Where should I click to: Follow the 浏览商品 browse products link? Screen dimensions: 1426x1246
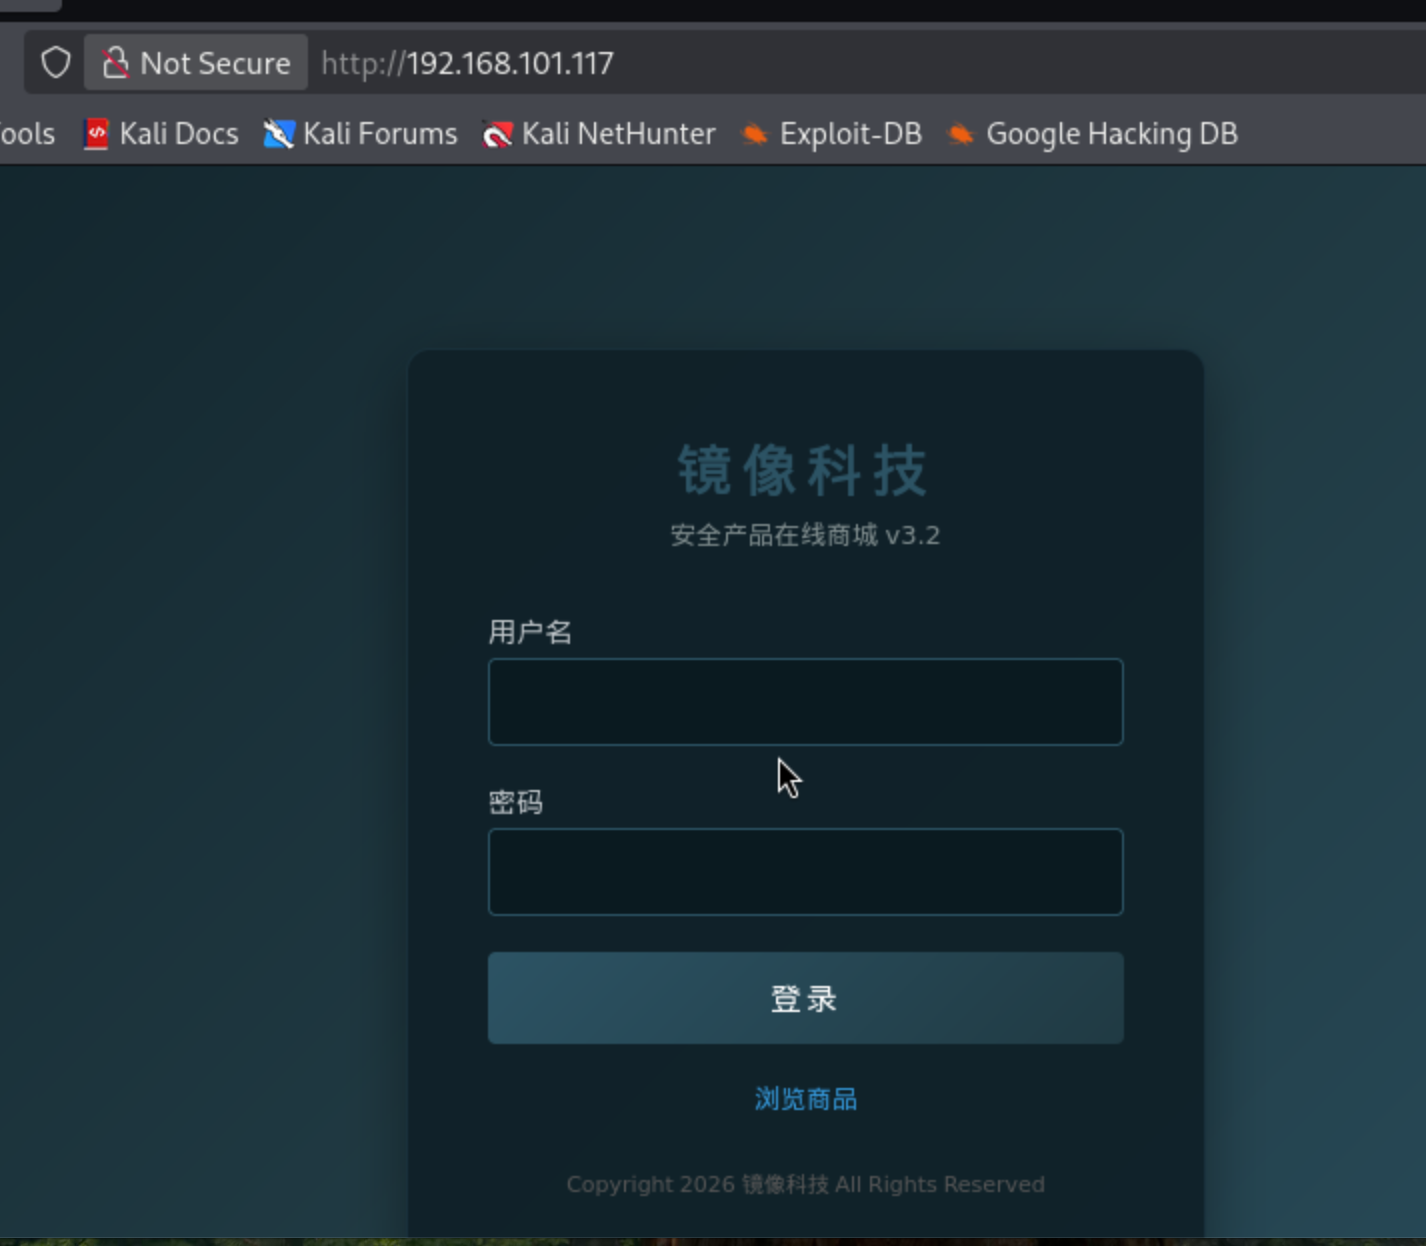pos(805,1099)
